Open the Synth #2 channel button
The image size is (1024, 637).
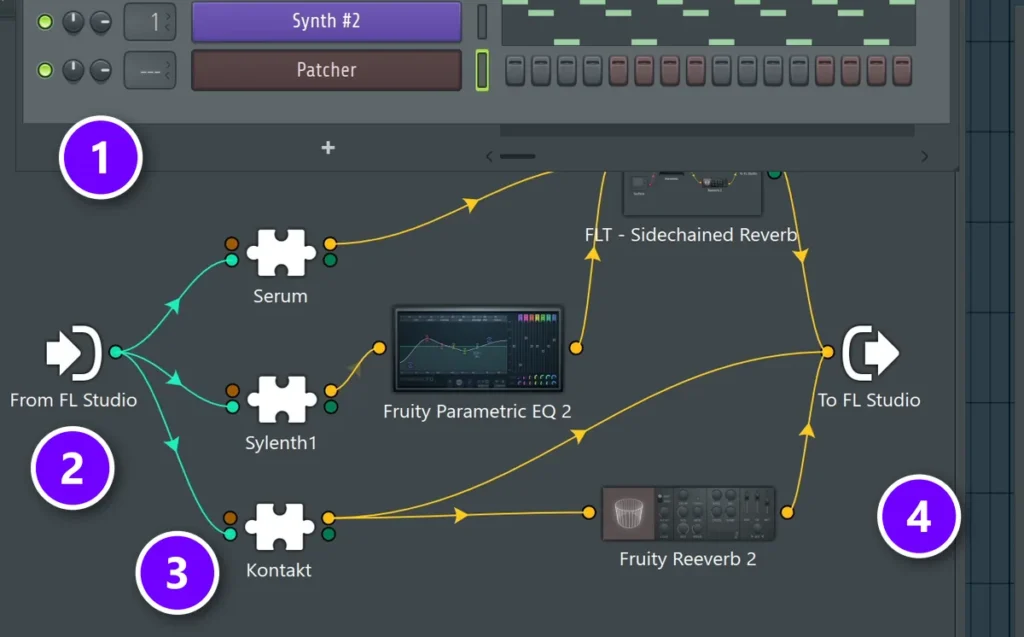coord(327,21)
